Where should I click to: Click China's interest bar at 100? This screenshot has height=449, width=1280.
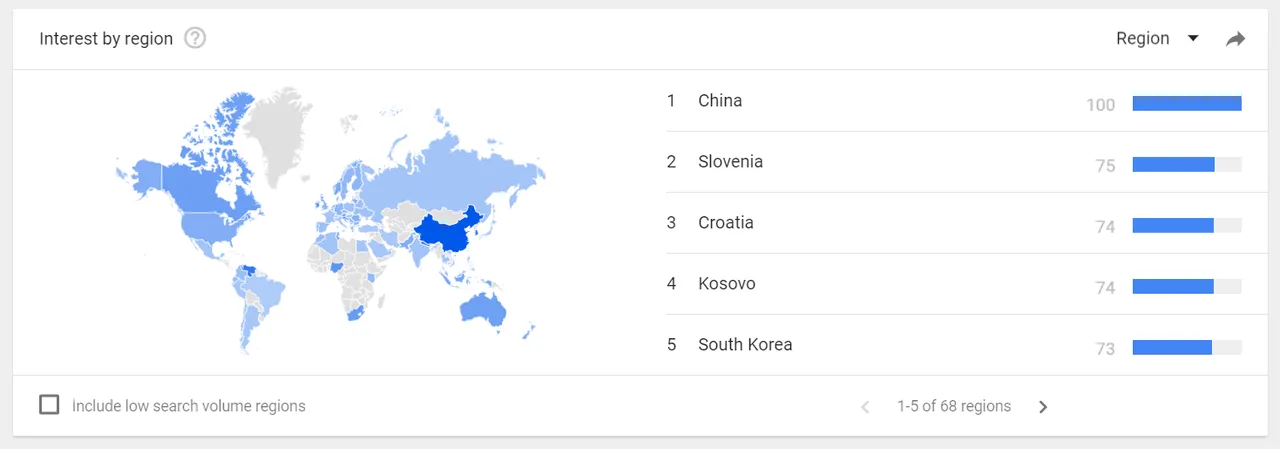[x=1187, y=103]
